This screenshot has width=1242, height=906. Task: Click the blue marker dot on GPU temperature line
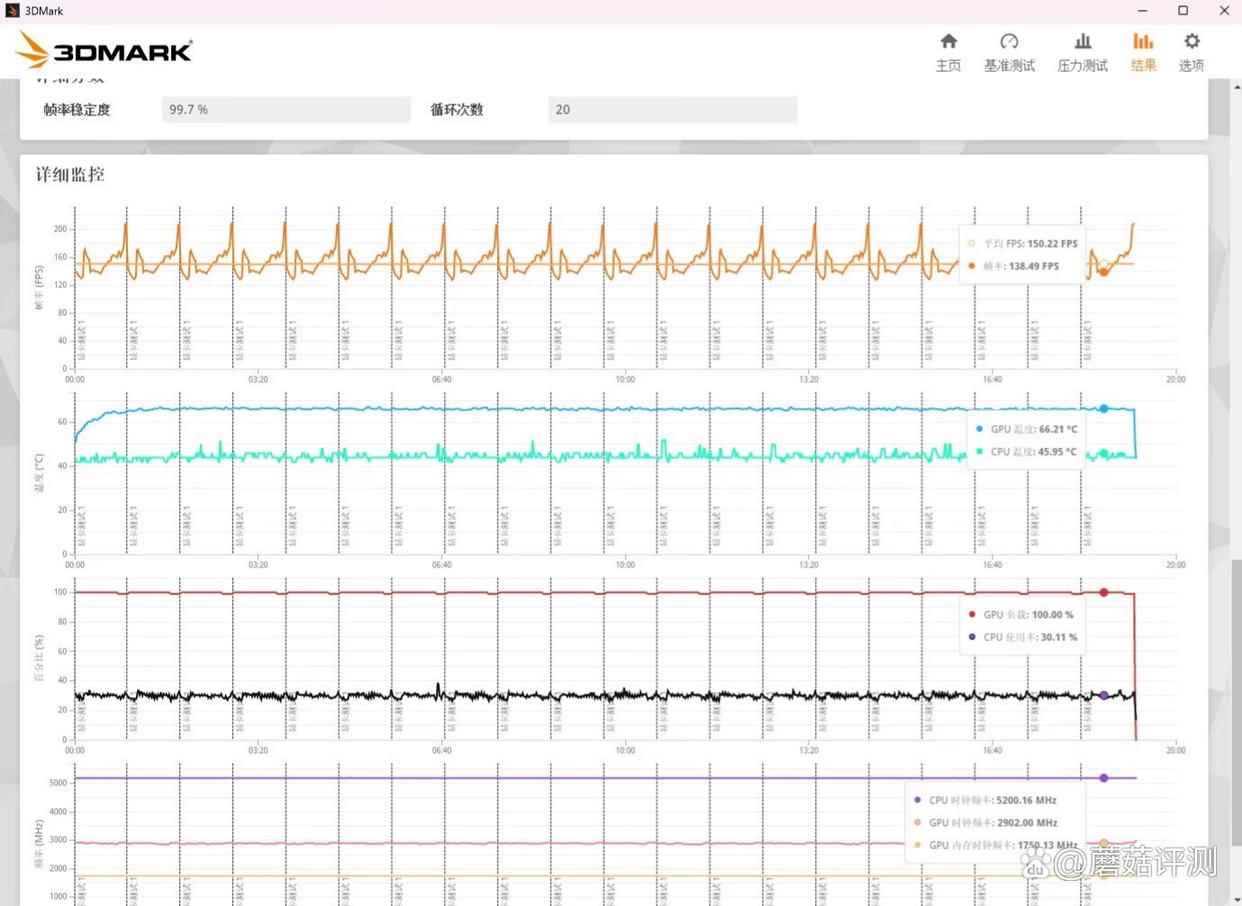[1104, 408]
